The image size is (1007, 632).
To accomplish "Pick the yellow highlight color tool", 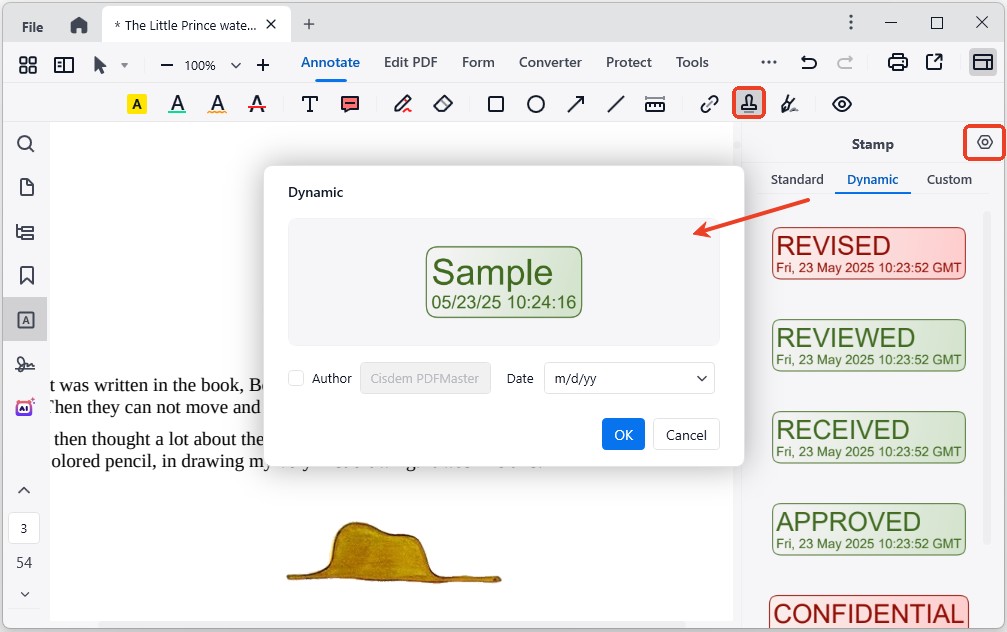I will pos(137,104).
